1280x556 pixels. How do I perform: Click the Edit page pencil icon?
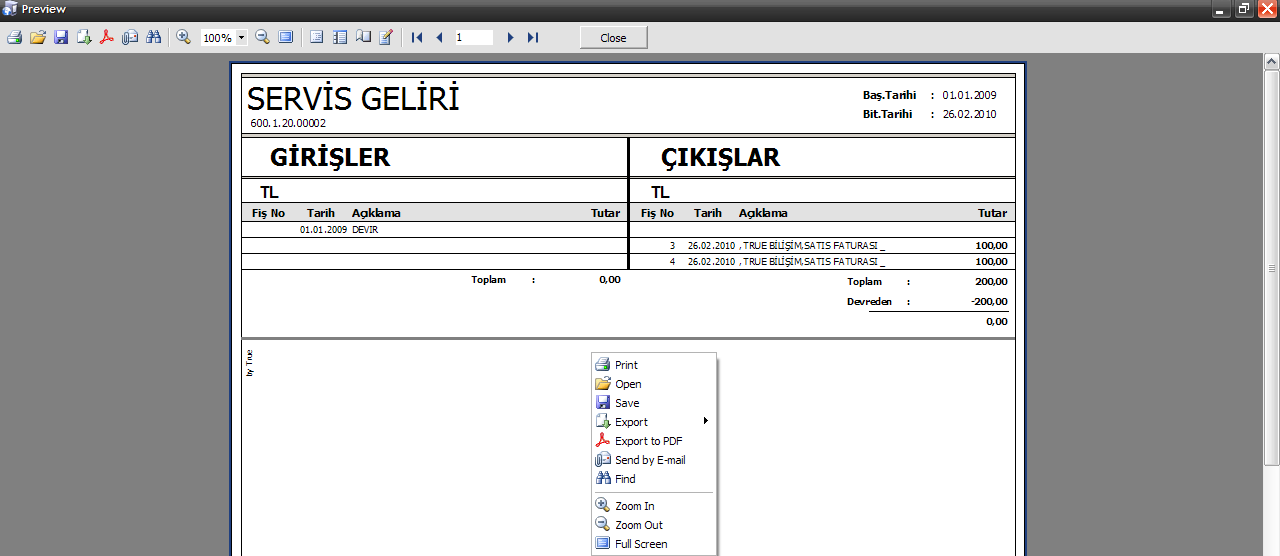(x=386, y=37)
